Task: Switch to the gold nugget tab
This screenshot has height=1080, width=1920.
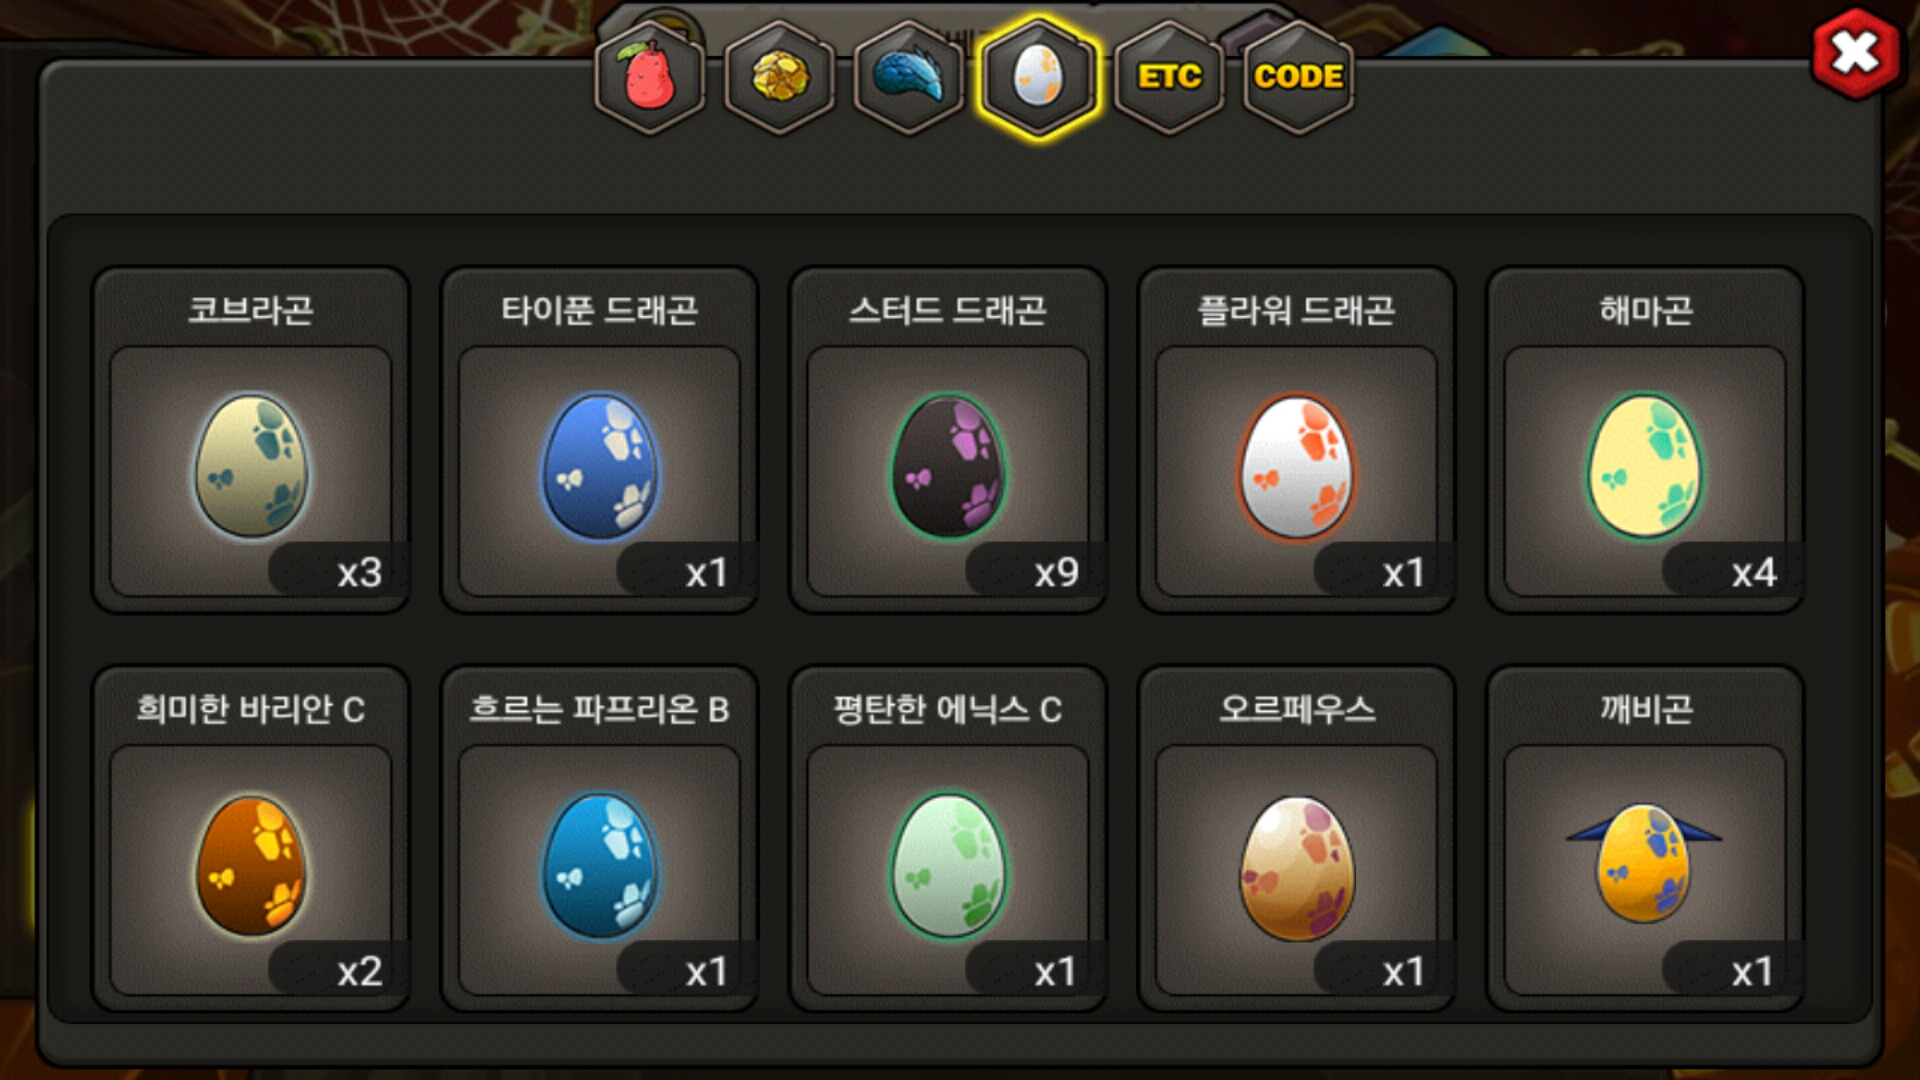Action: tap(780, 77)
